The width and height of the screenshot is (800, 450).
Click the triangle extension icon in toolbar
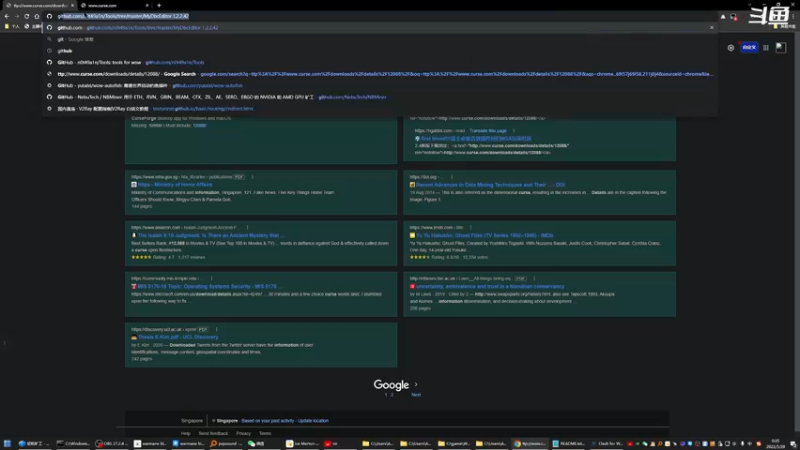point(723,16)
